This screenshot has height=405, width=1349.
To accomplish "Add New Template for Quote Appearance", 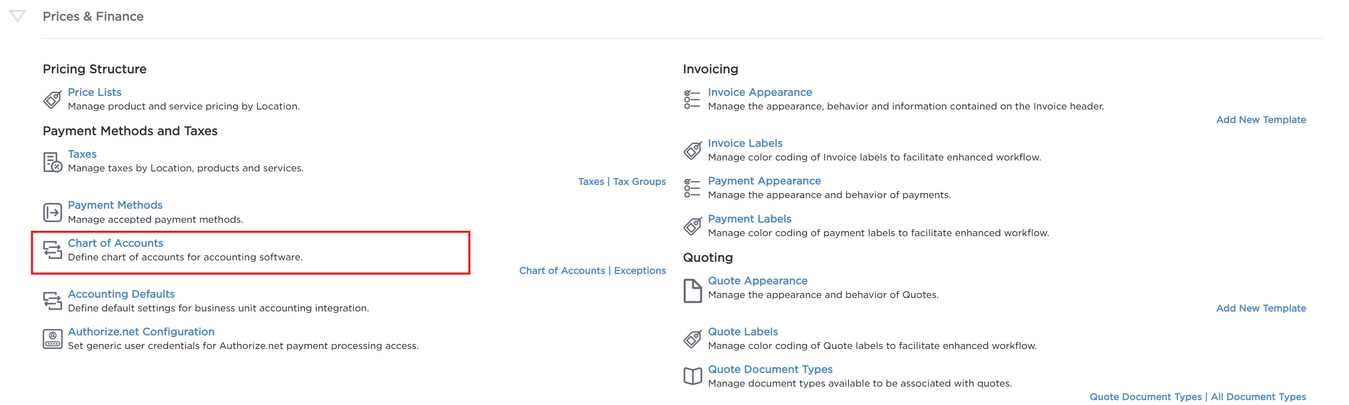I will 1260,308.
